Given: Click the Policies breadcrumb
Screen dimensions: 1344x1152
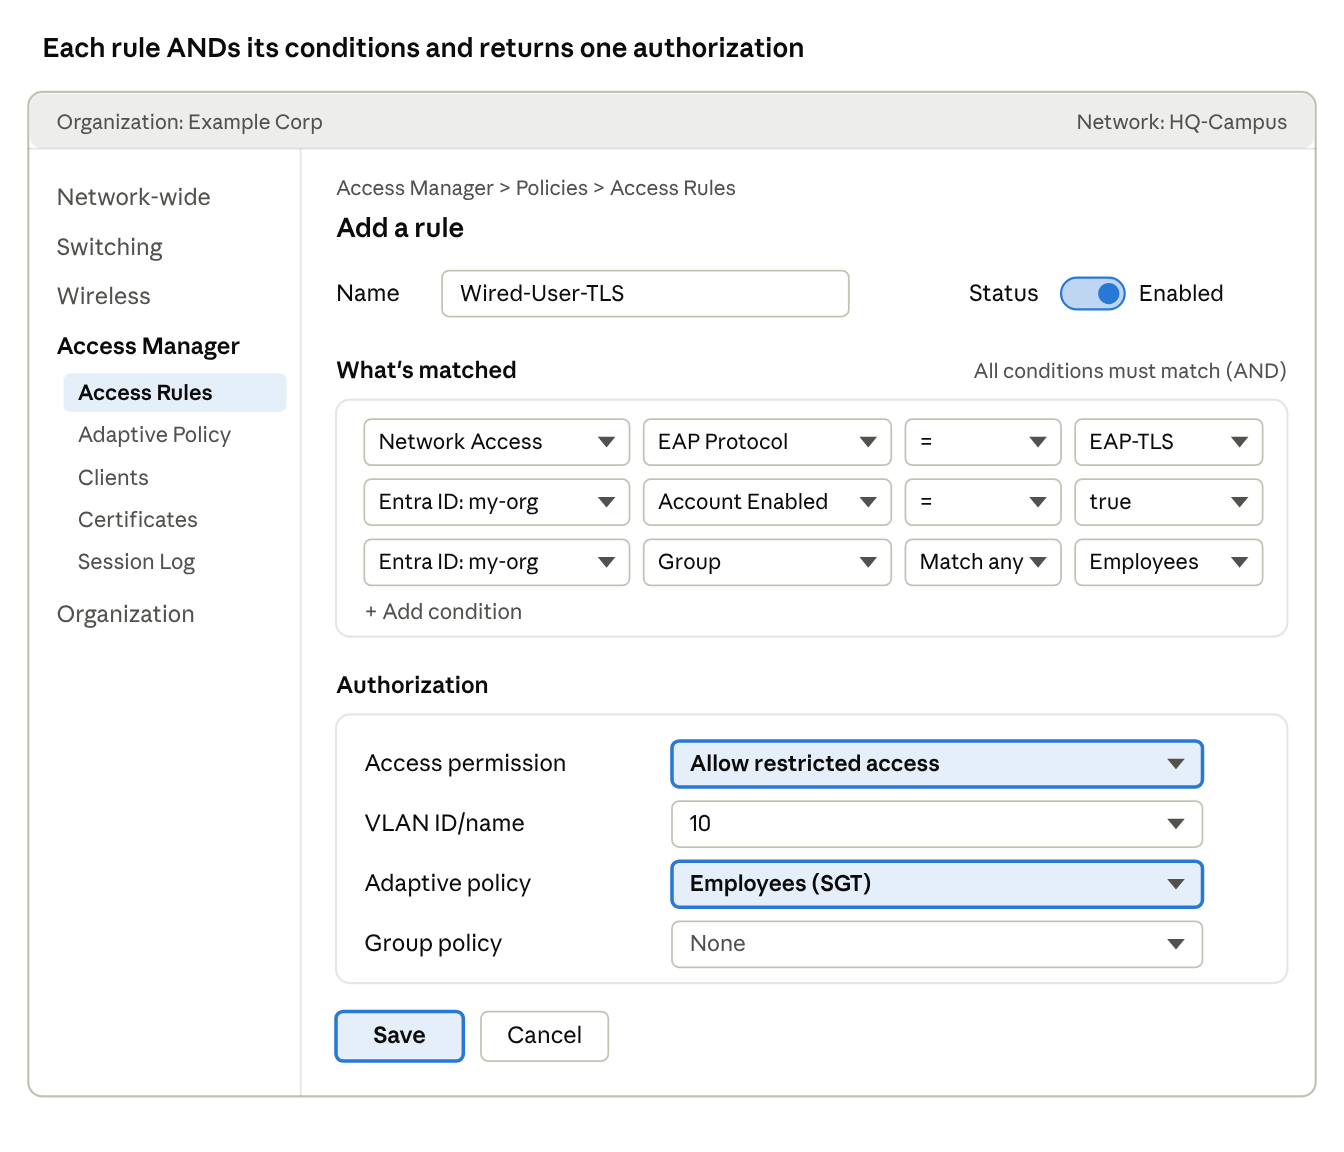Looking at the screenshot, I should pos(552,188).
